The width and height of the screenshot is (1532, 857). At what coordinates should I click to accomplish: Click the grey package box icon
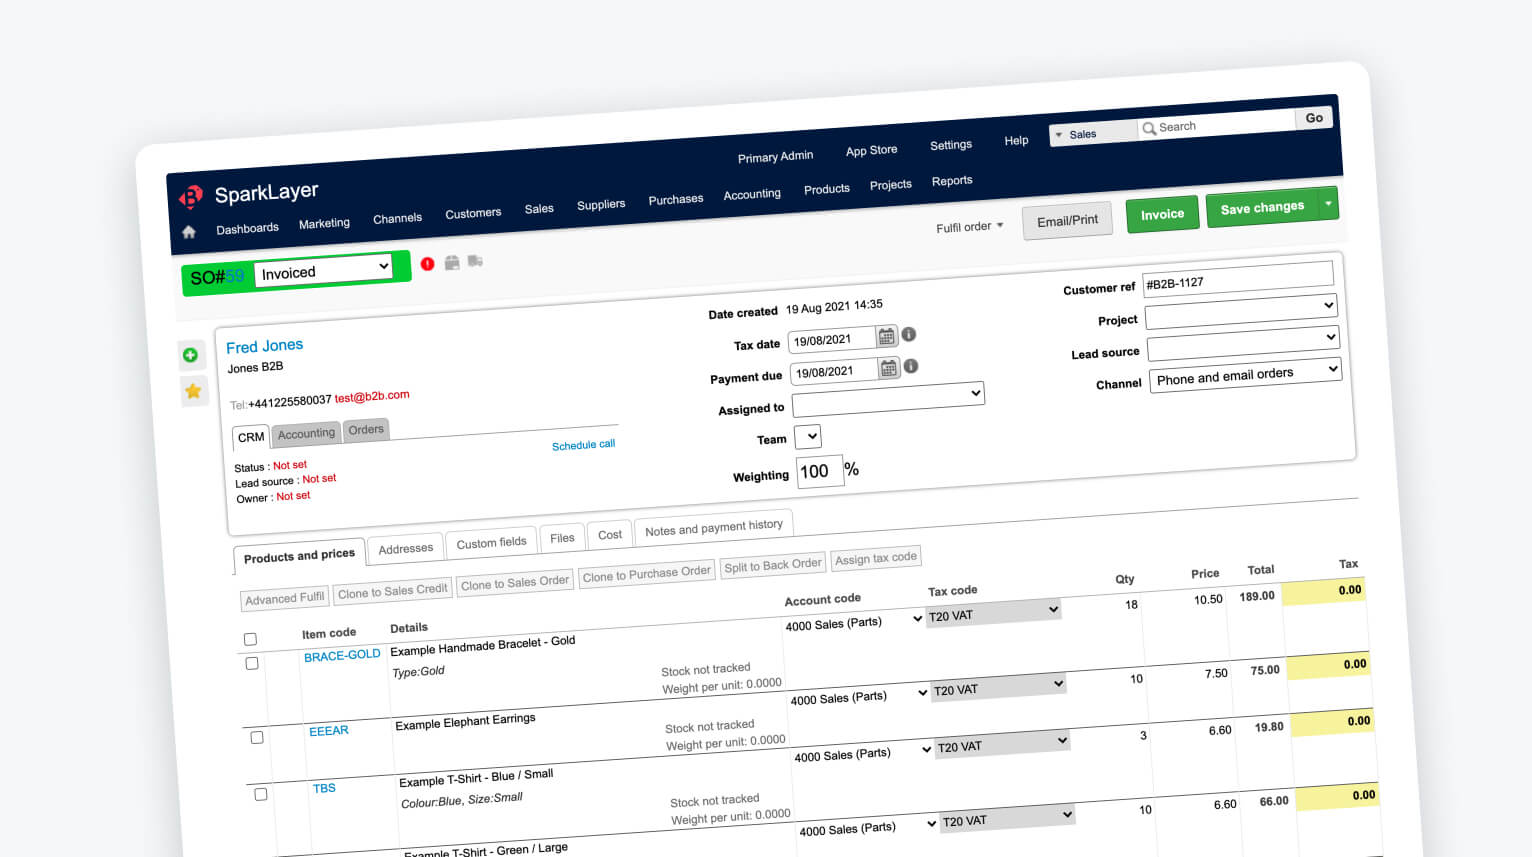pos(452,263)
